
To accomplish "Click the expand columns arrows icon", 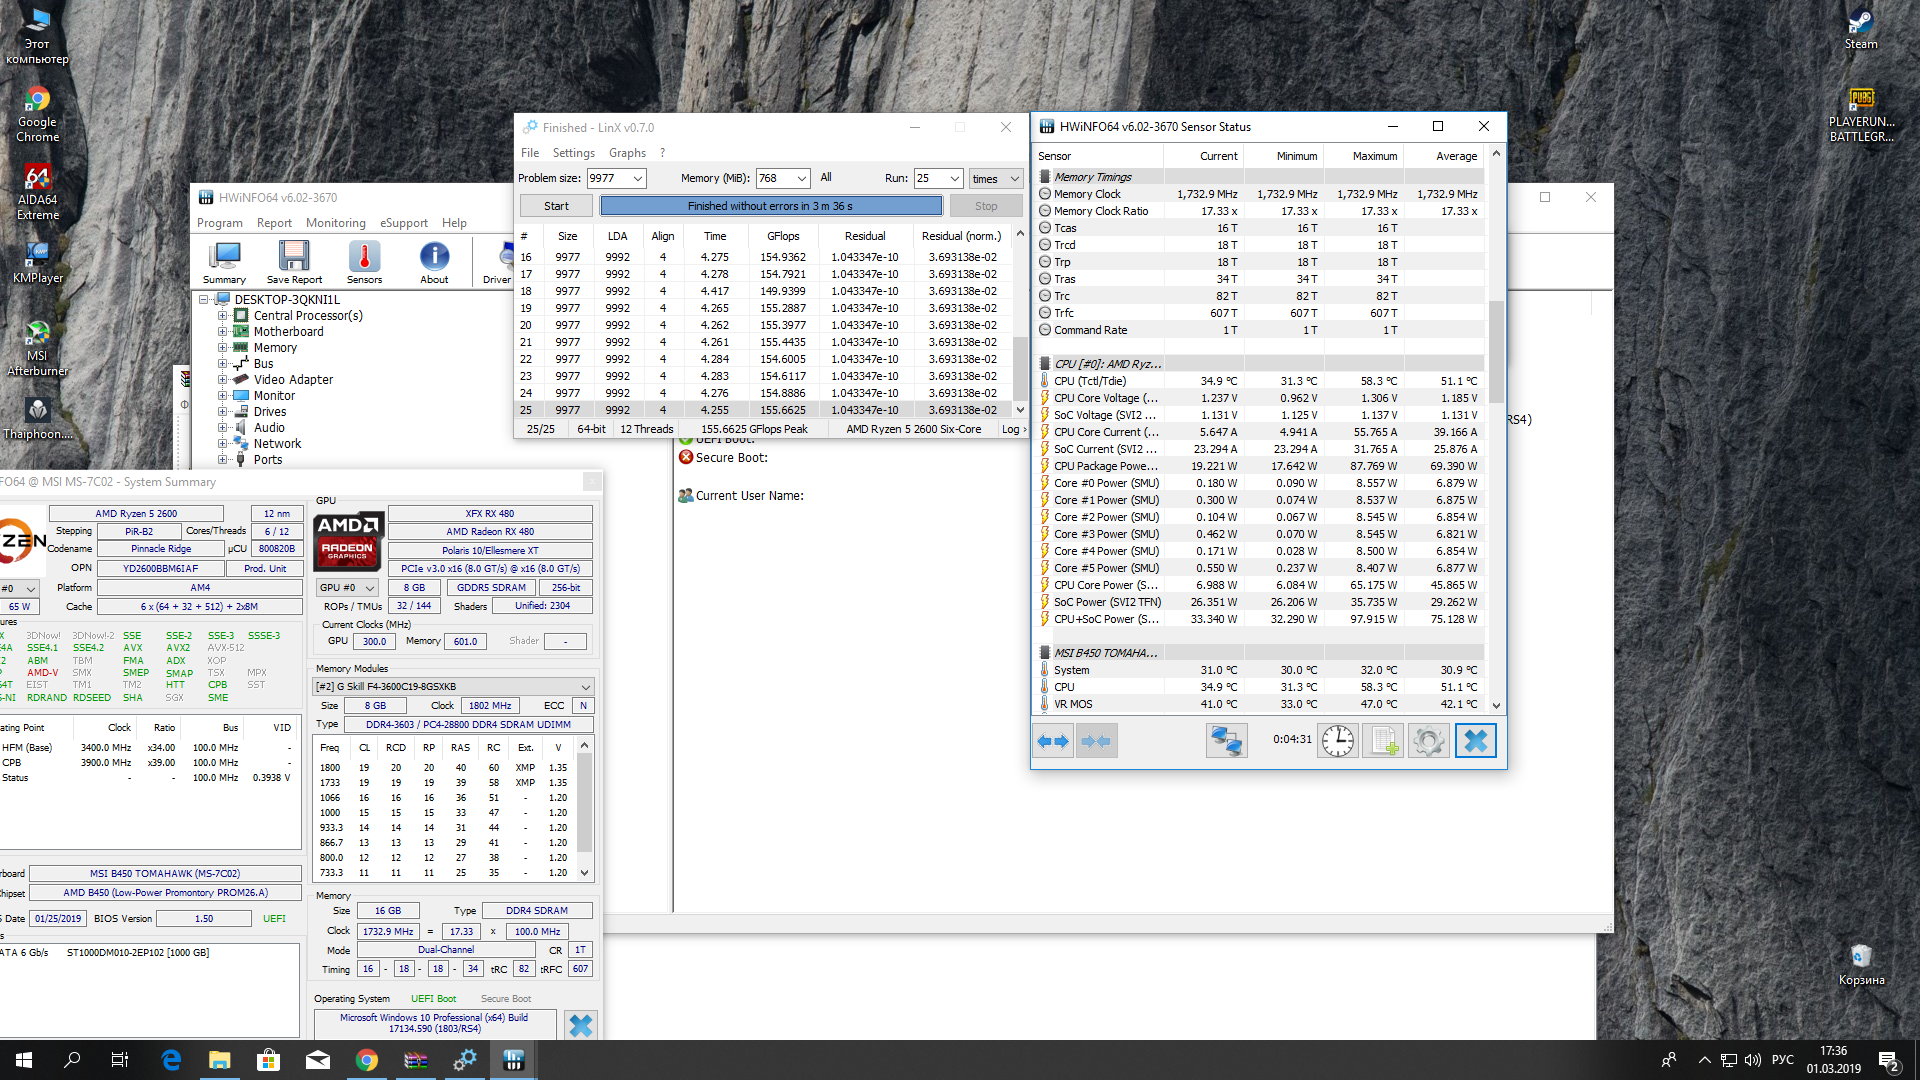I will [x=1053, y=741].
